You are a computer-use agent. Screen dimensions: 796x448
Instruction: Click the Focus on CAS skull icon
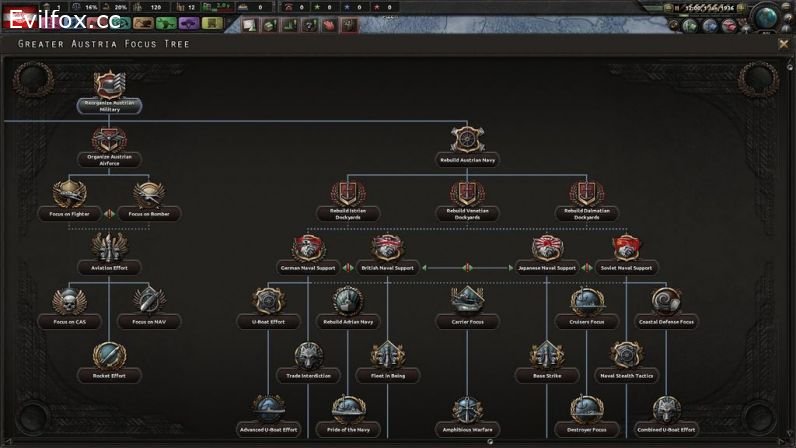coord(69,300)
